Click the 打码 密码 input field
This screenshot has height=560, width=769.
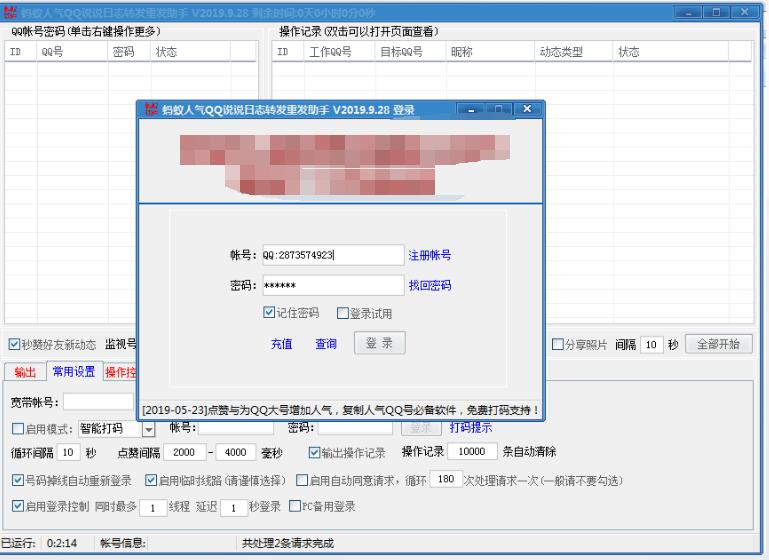(356, 428)
